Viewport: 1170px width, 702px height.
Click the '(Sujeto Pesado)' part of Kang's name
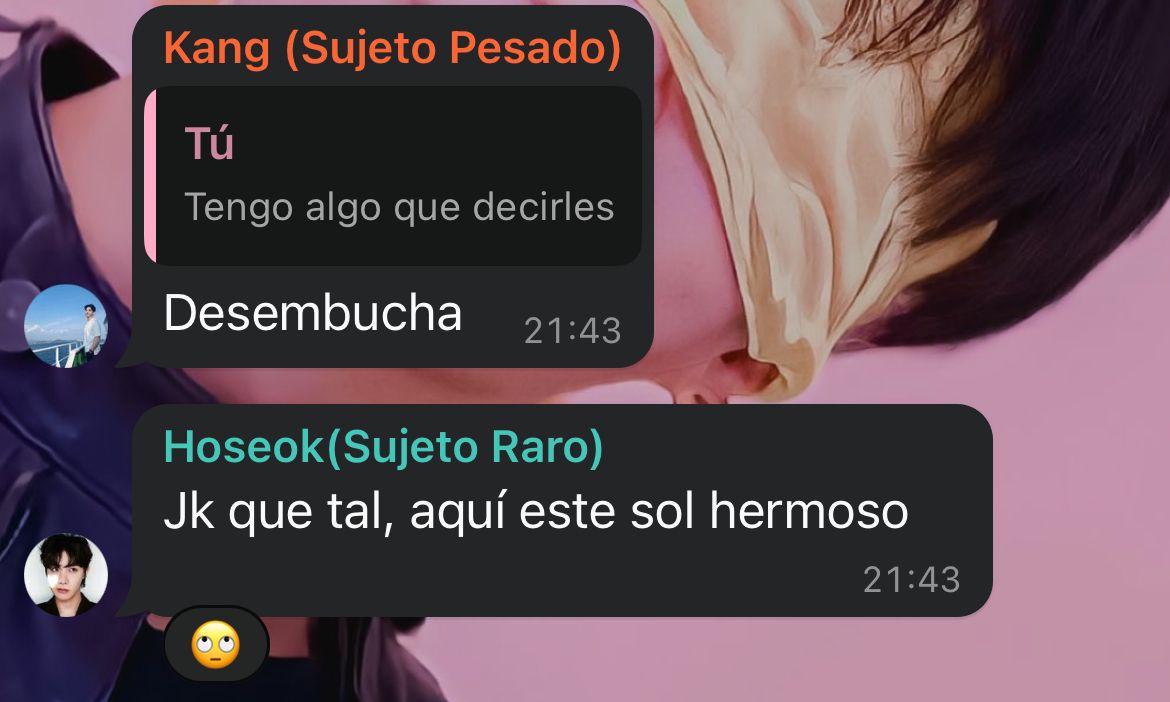(x=454, y=48)
